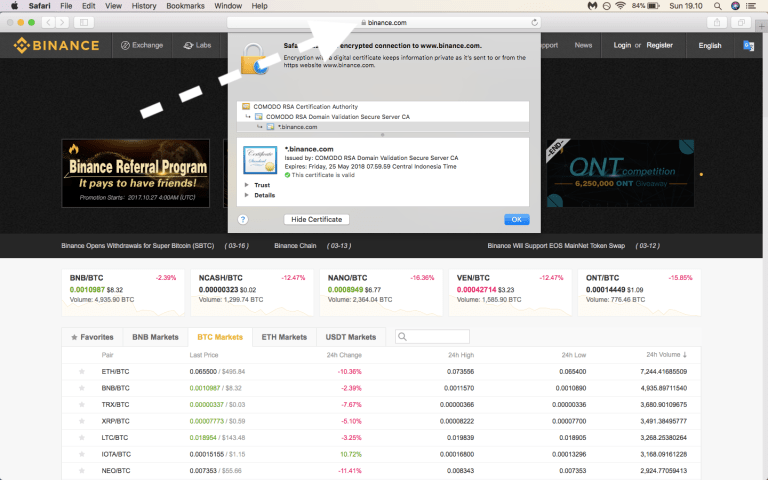Click the Register link
Viewport: 768px width, 480px height.
click(659, 45)
